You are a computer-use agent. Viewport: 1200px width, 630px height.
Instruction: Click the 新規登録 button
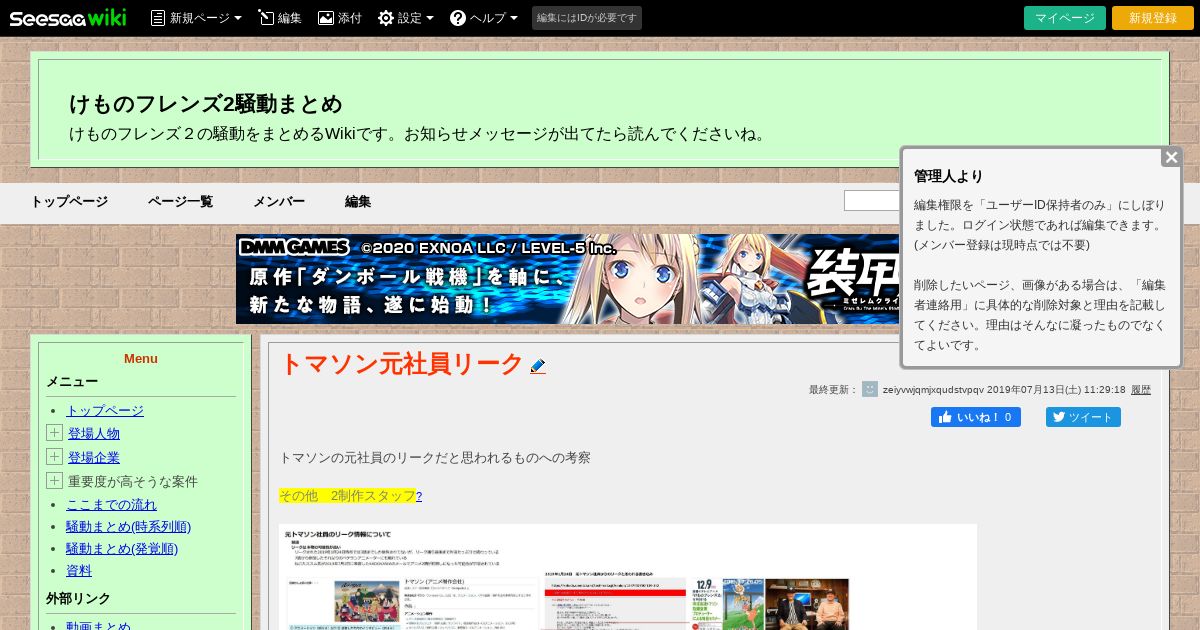coord(1153,18)
